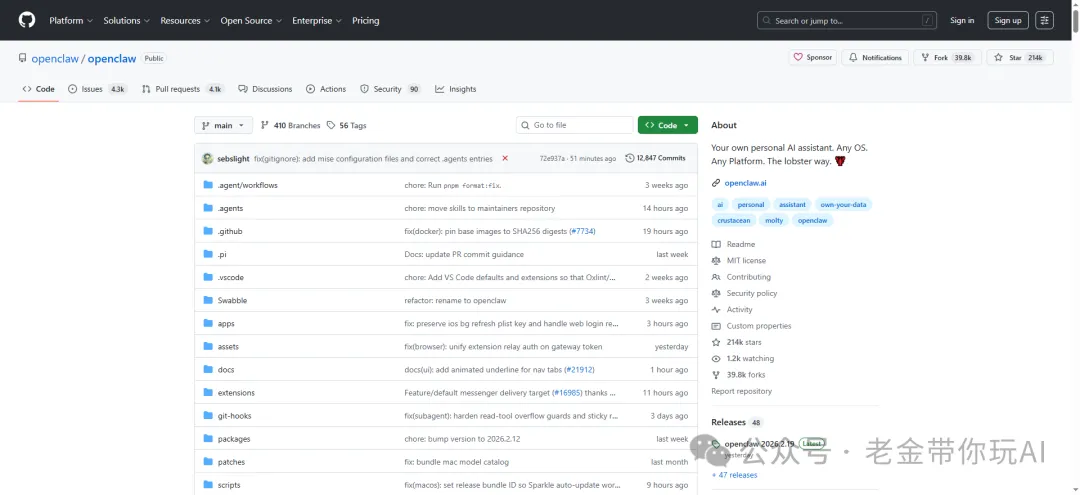
Task: Open commit hash 72e937a
Action: [x=552, y=158]
